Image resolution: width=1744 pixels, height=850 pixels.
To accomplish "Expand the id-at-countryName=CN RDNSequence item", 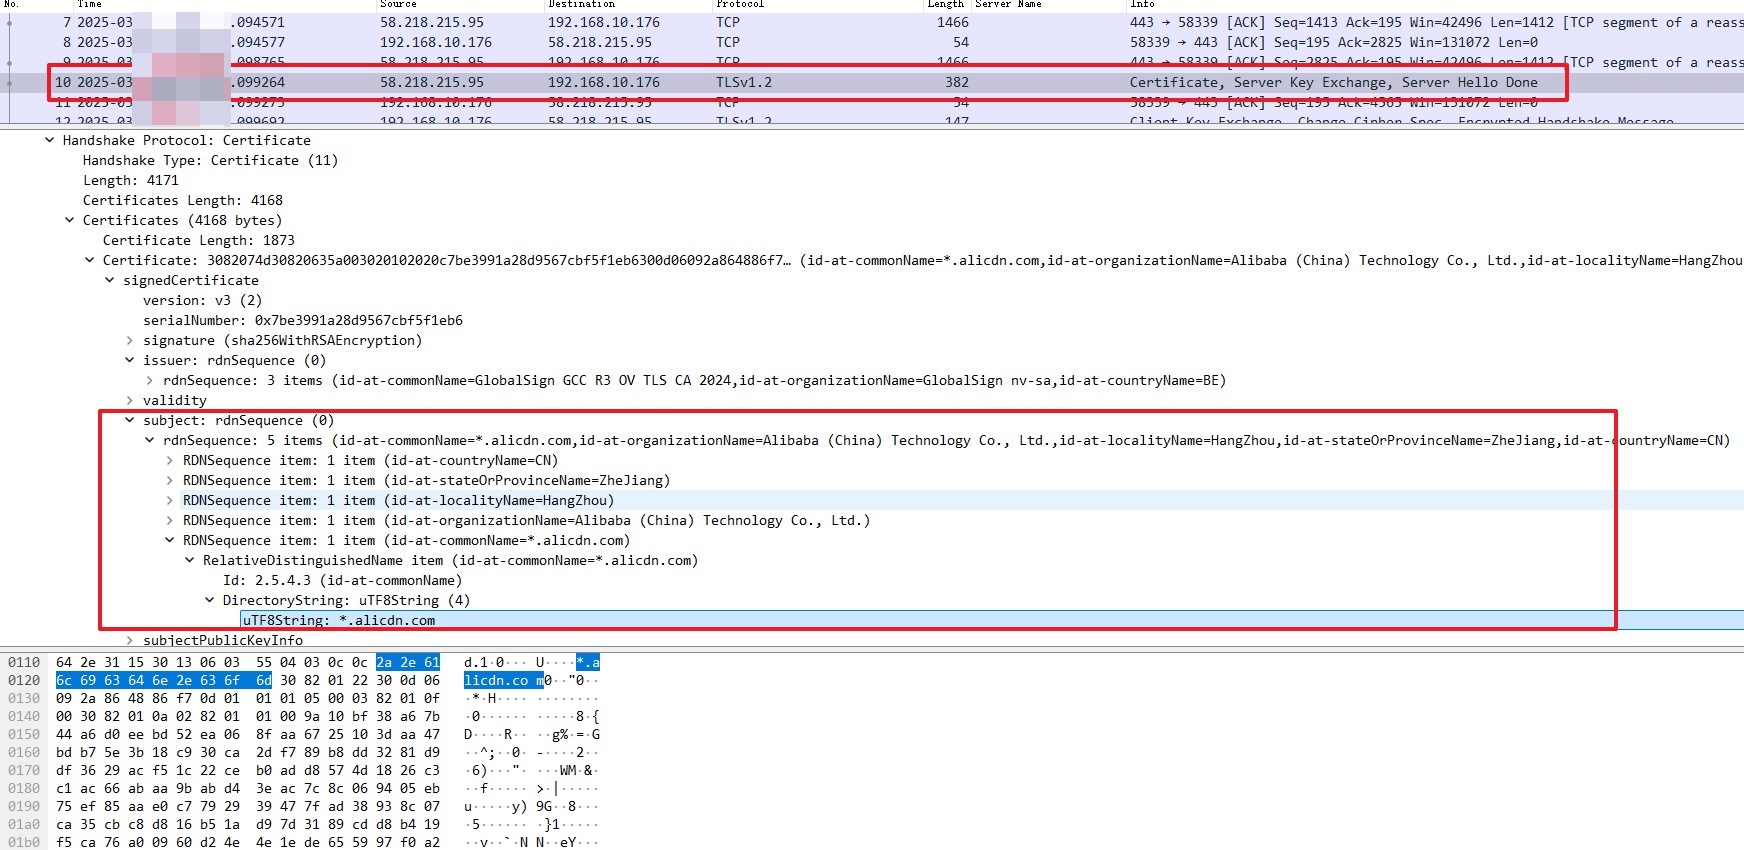I will tap(170, 460).
